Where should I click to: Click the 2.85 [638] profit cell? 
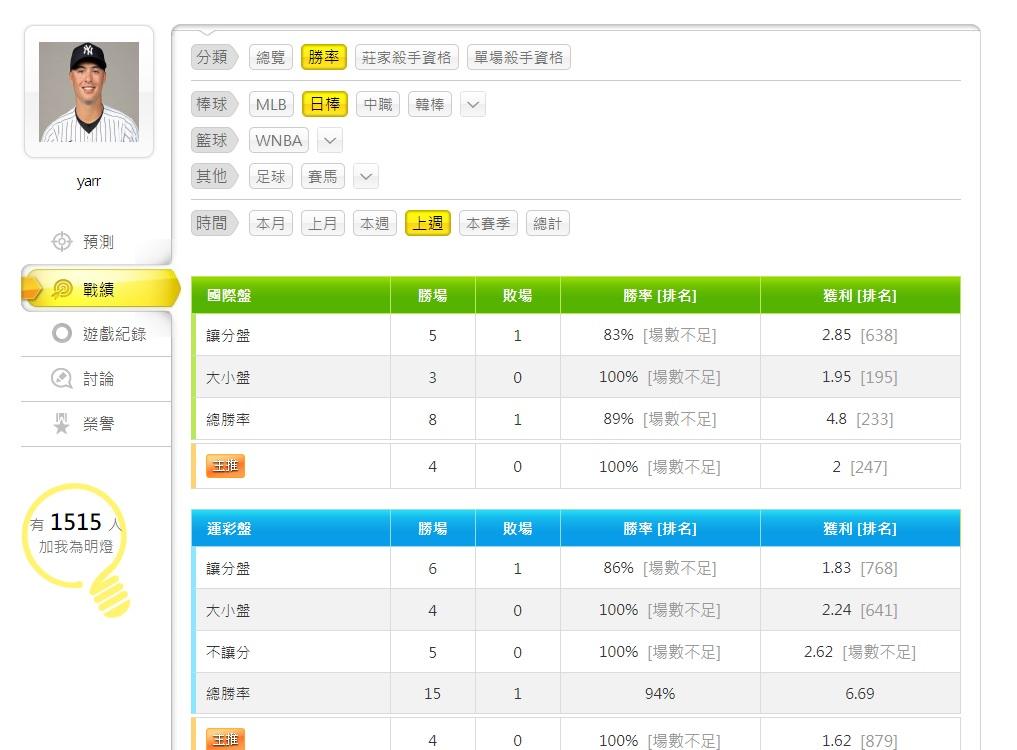859,335
